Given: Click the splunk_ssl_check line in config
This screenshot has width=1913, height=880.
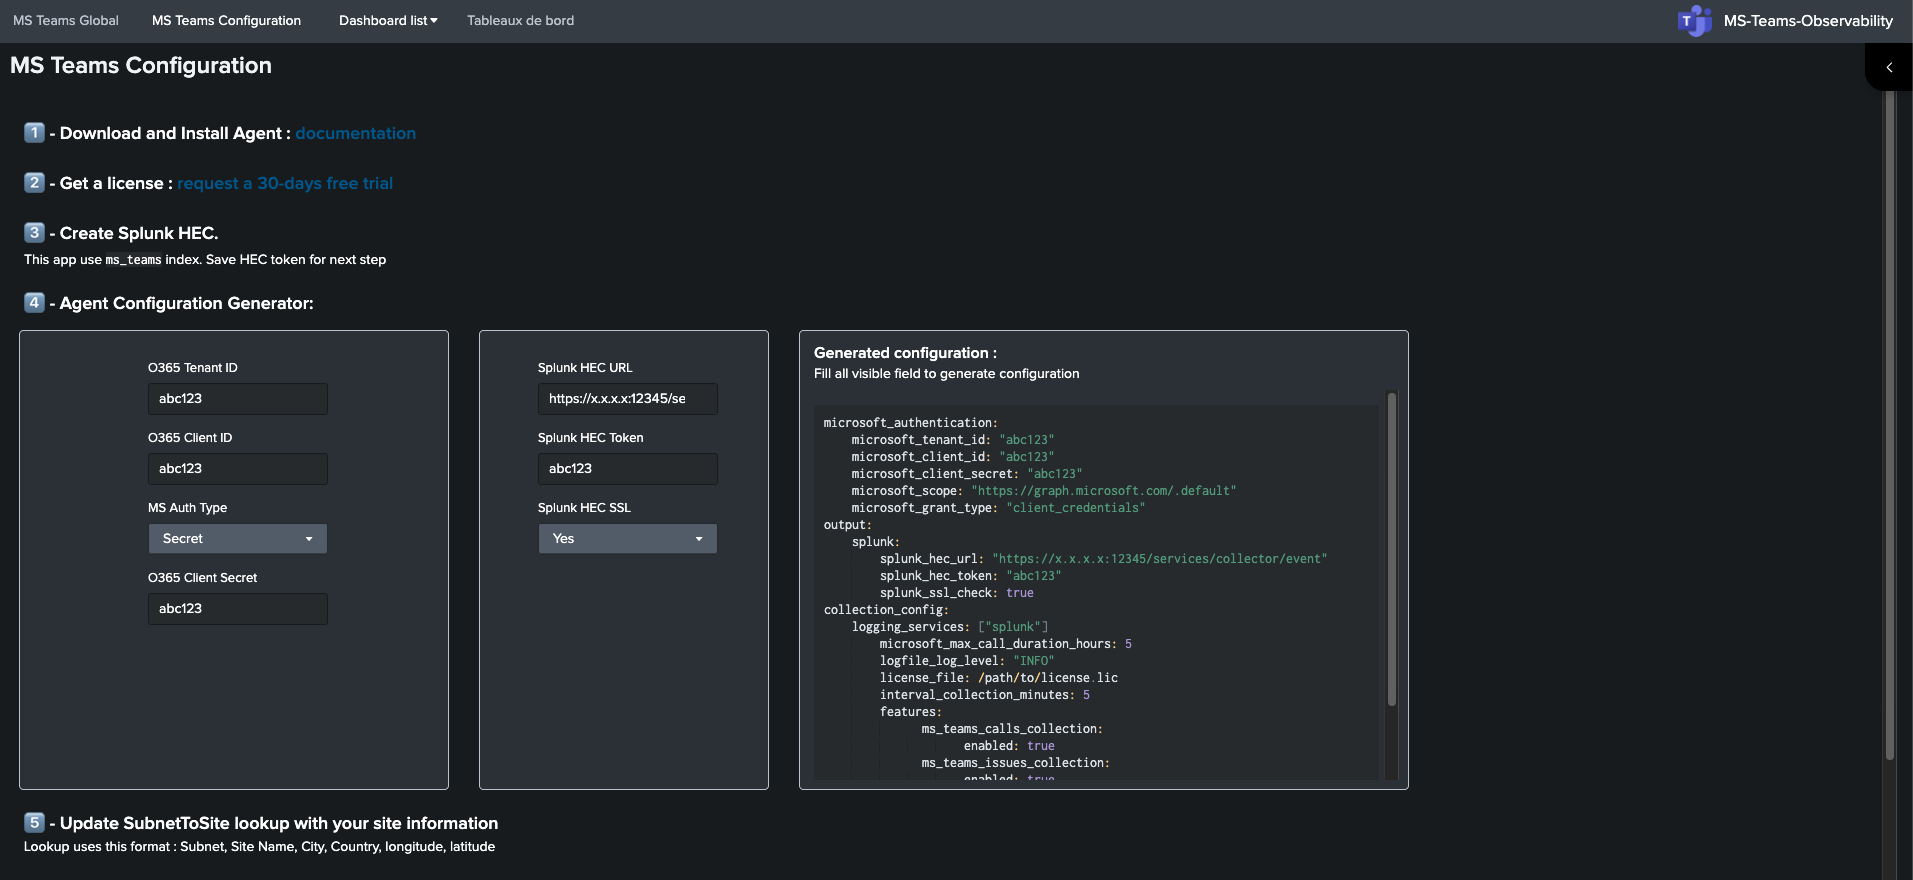Looking at the screenshot, I should pos(957,593).
